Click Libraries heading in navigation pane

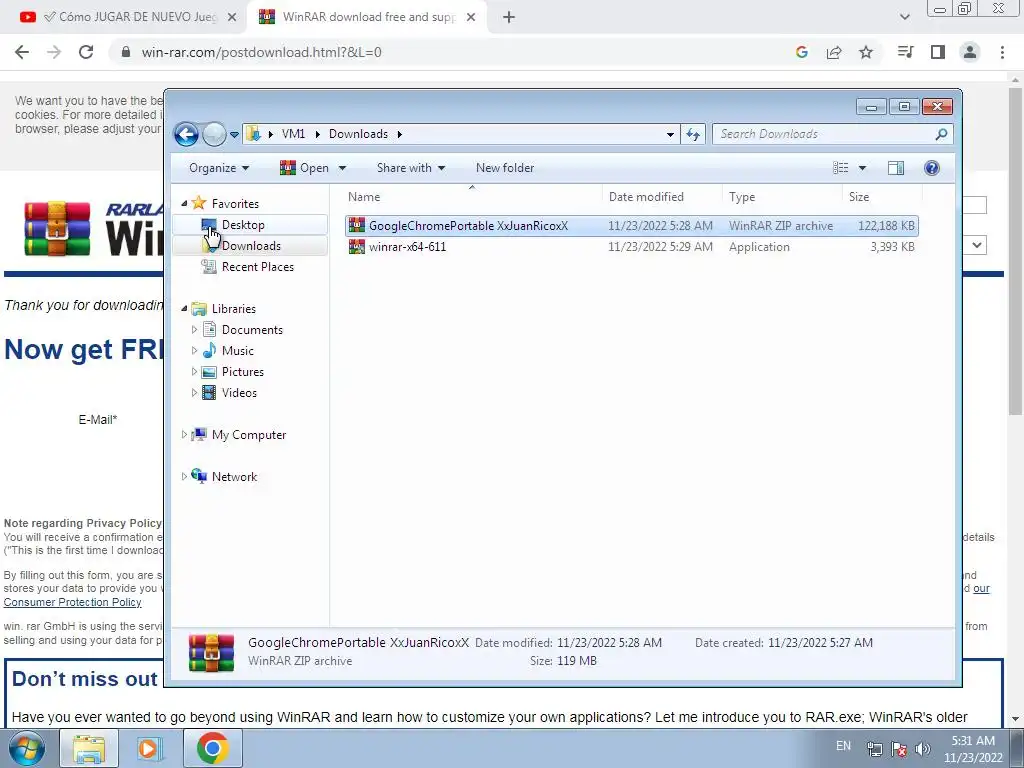click(233, 308)
